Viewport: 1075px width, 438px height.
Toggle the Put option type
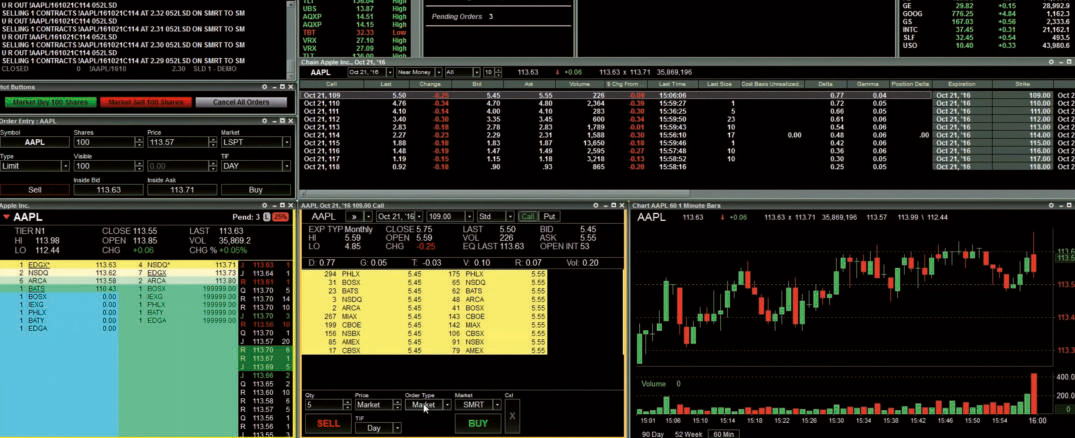click(549, 216)
